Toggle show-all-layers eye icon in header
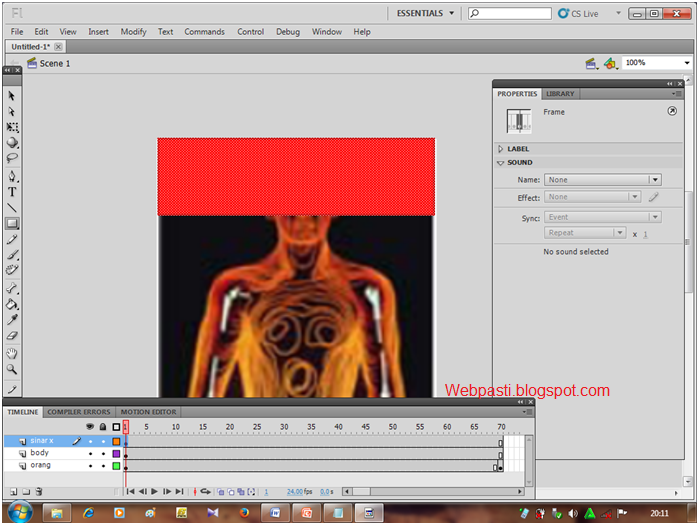Screen dimensions: 699x525 [x=90, y=427]
